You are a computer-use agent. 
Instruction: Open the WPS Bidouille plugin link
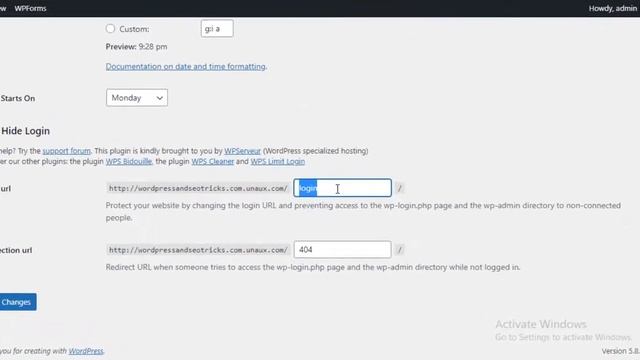[129, 161]
